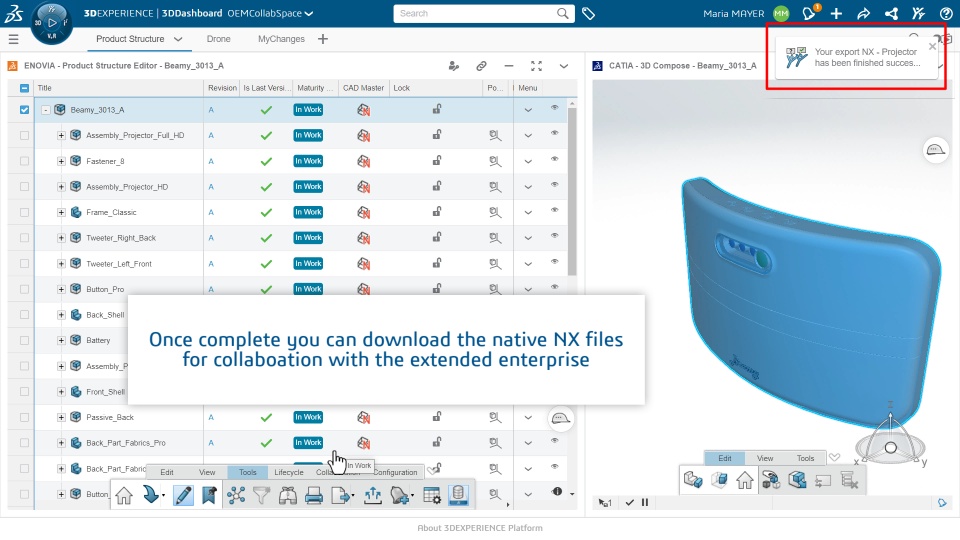This screenshot has width=960, height=540.
Task: Click the Home icon in CATIA toolbar
Action: tap(744, 480)
